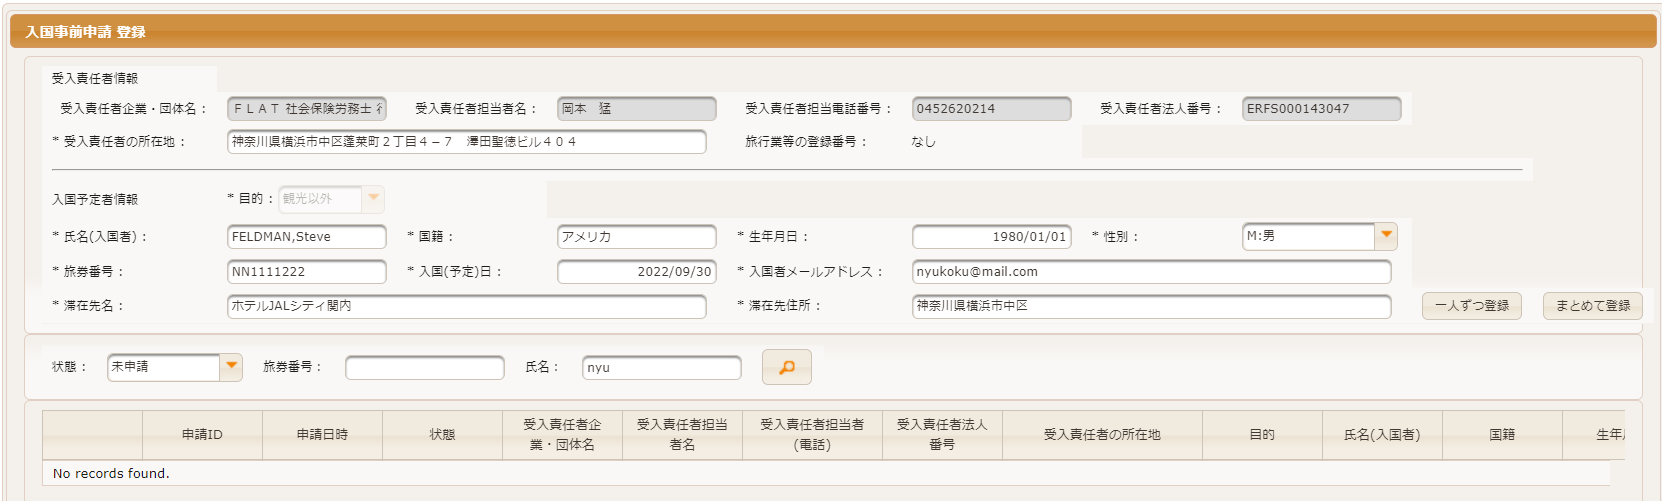Click the 入国(予定)日 entry date field
Viewport: 1665px width, 504px height.
pos(636,272)
